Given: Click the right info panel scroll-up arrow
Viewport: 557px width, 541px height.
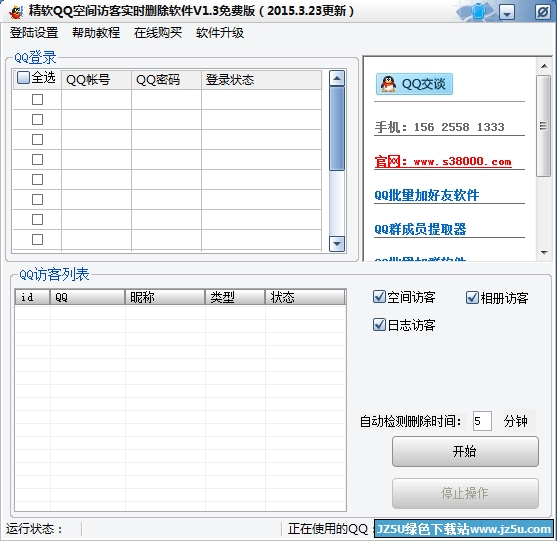Looking at the screenshot, I should 544,66.
